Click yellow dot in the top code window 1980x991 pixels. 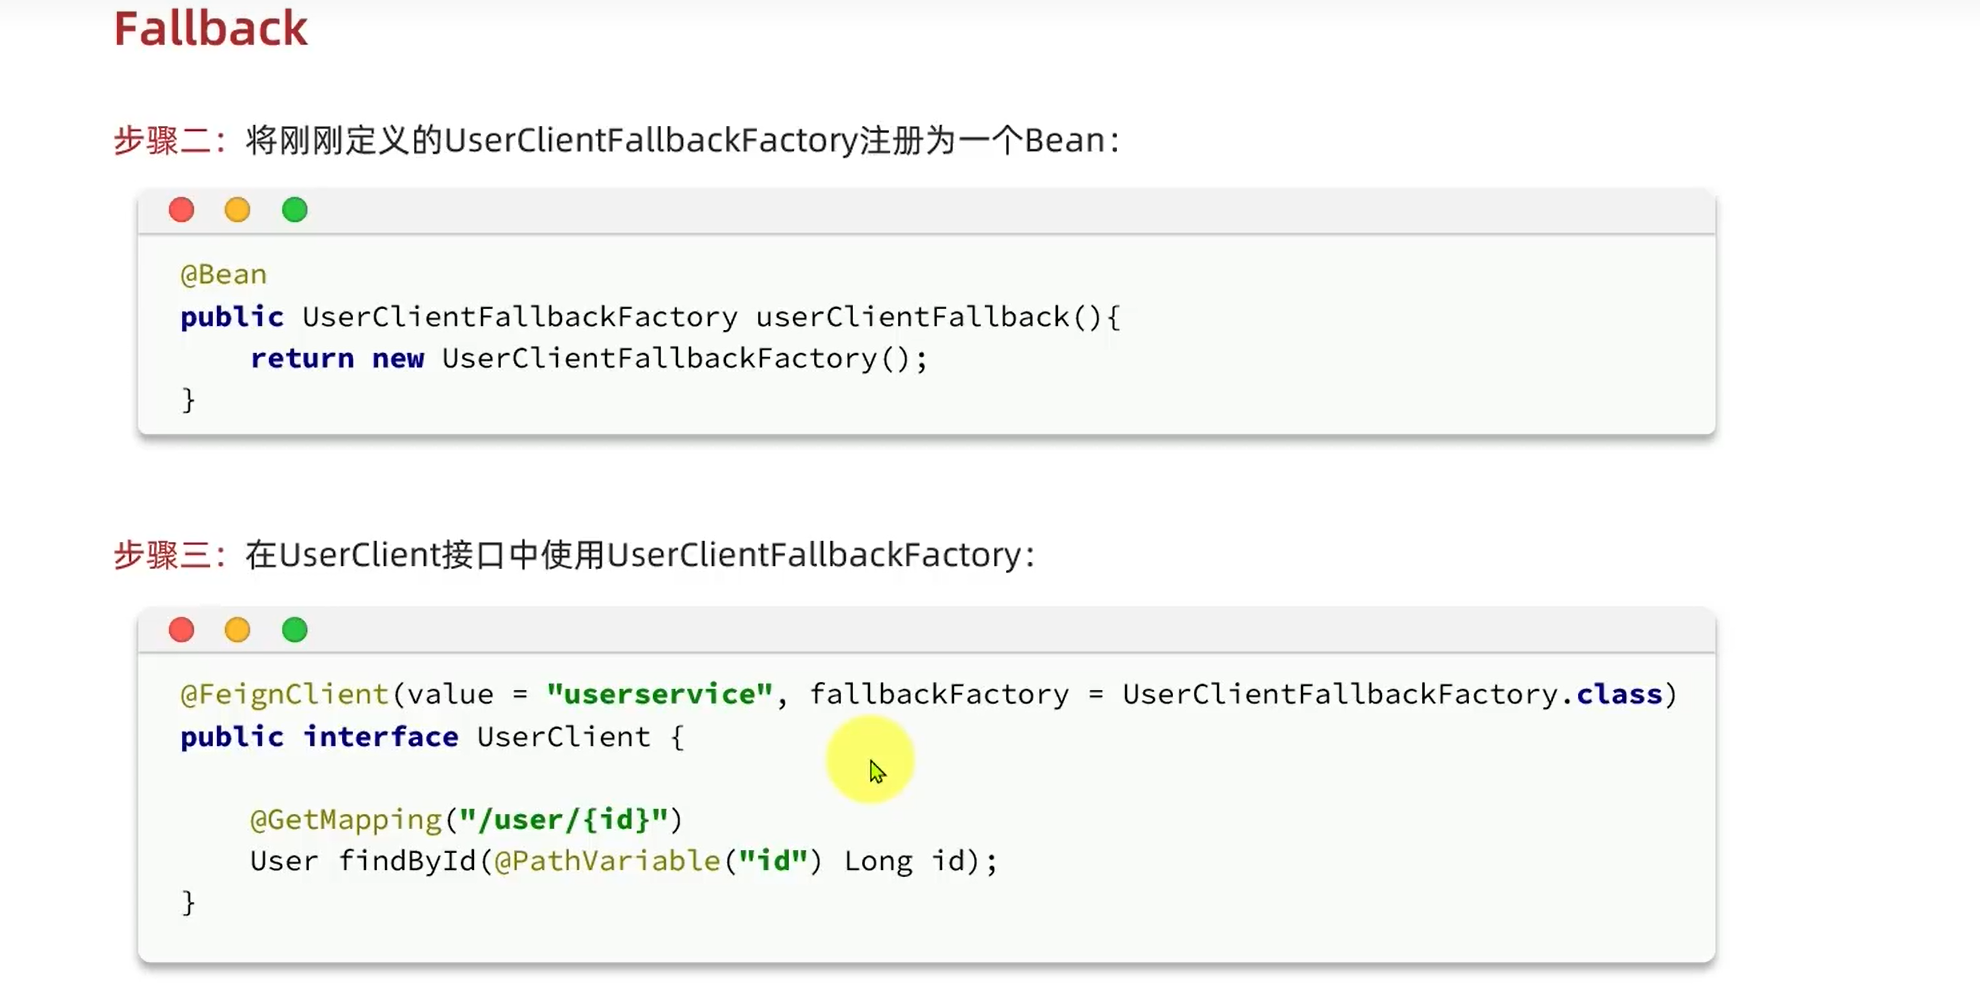click(237, 210)
